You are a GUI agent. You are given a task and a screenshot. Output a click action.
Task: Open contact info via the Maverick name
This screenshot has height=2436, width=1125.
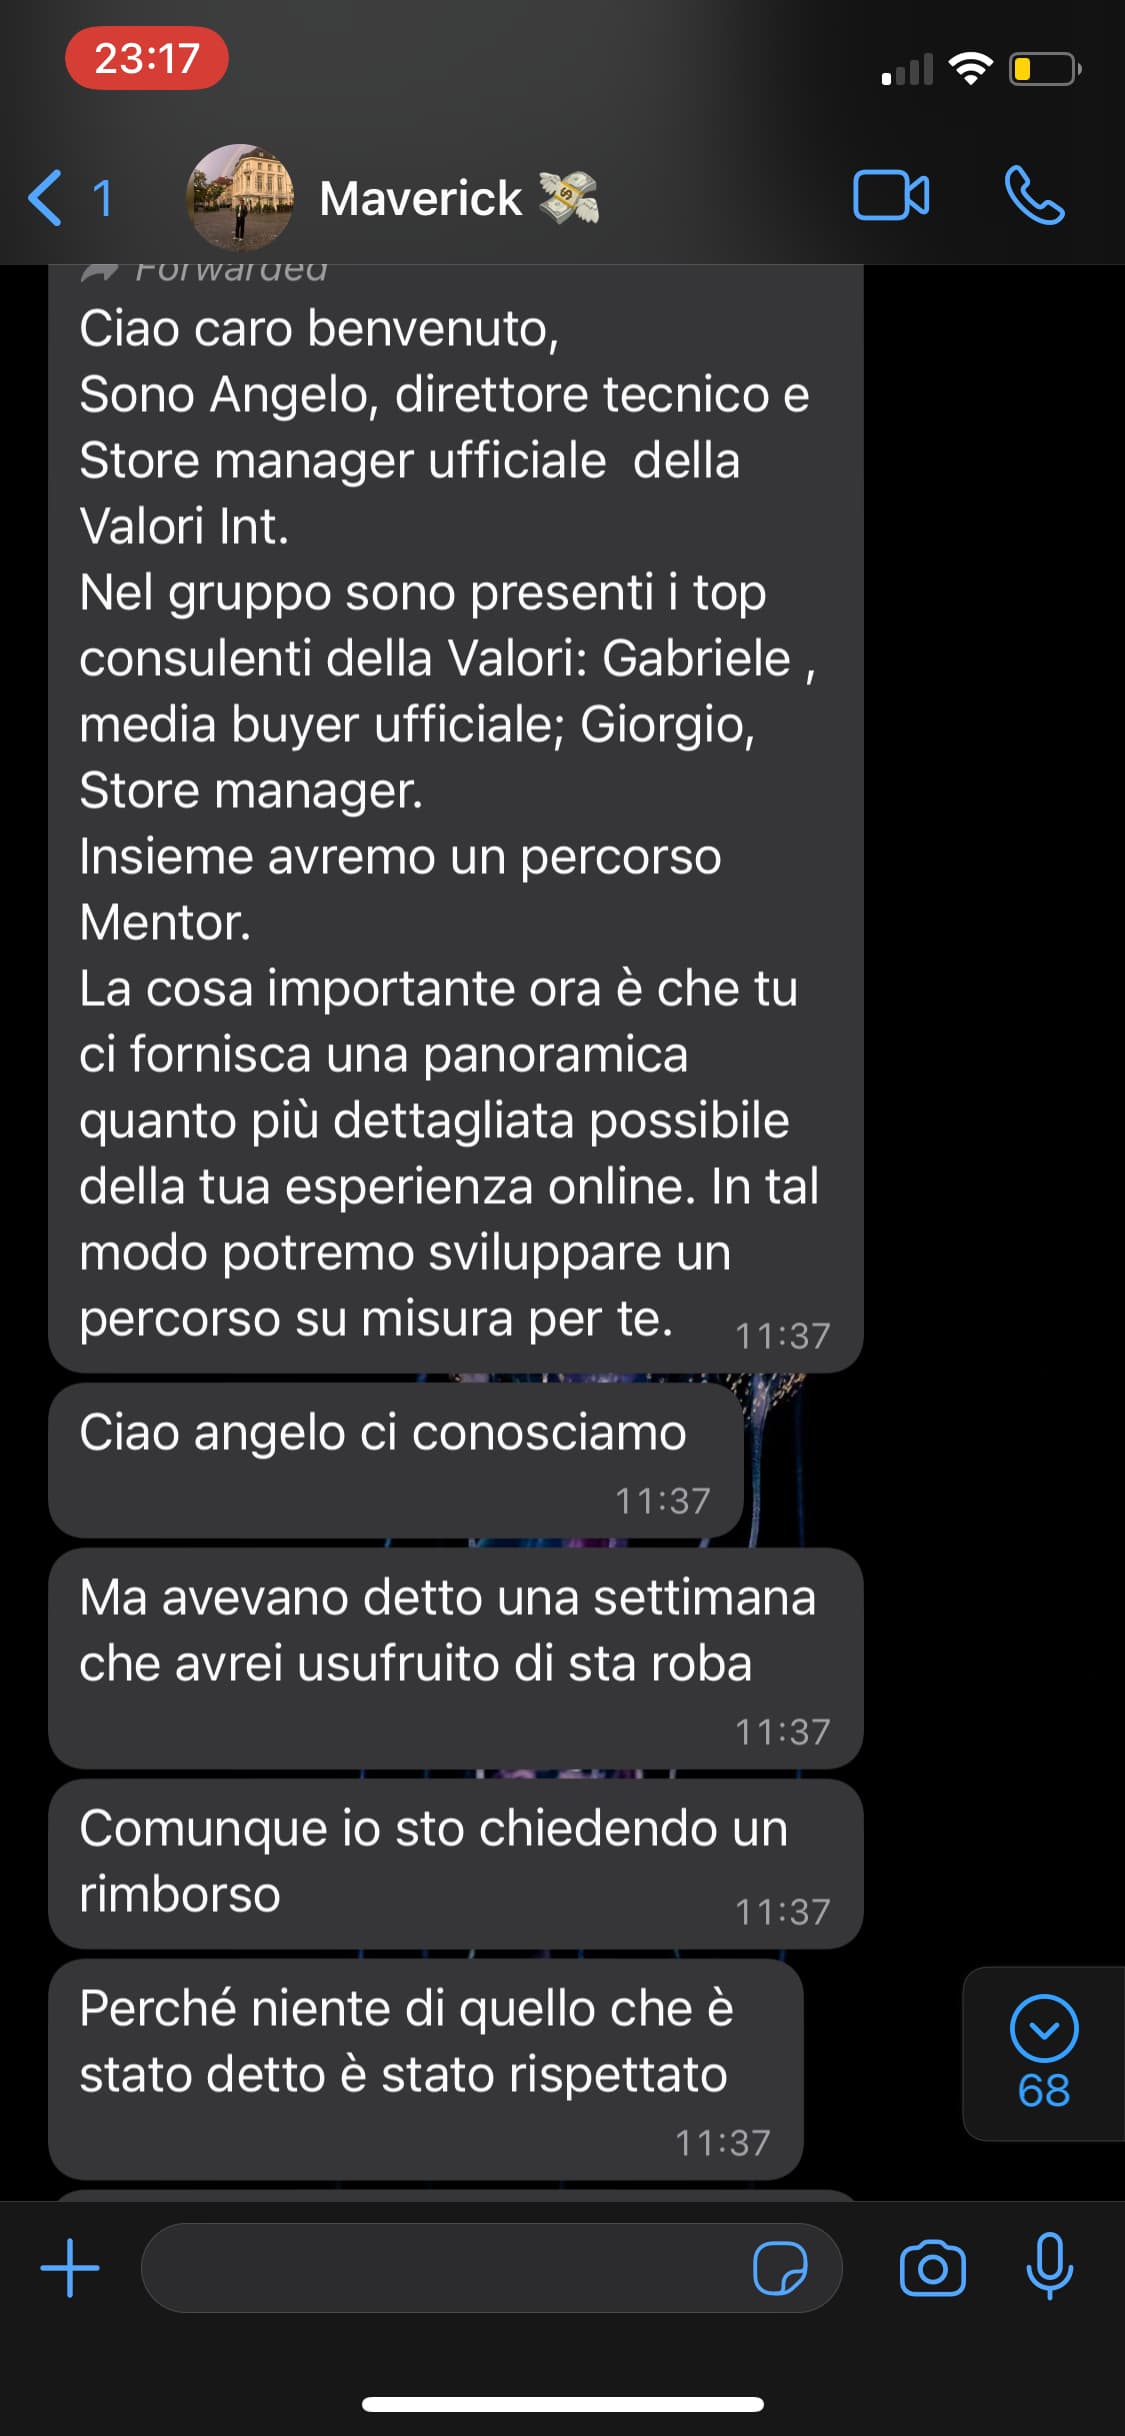point(420,198)
